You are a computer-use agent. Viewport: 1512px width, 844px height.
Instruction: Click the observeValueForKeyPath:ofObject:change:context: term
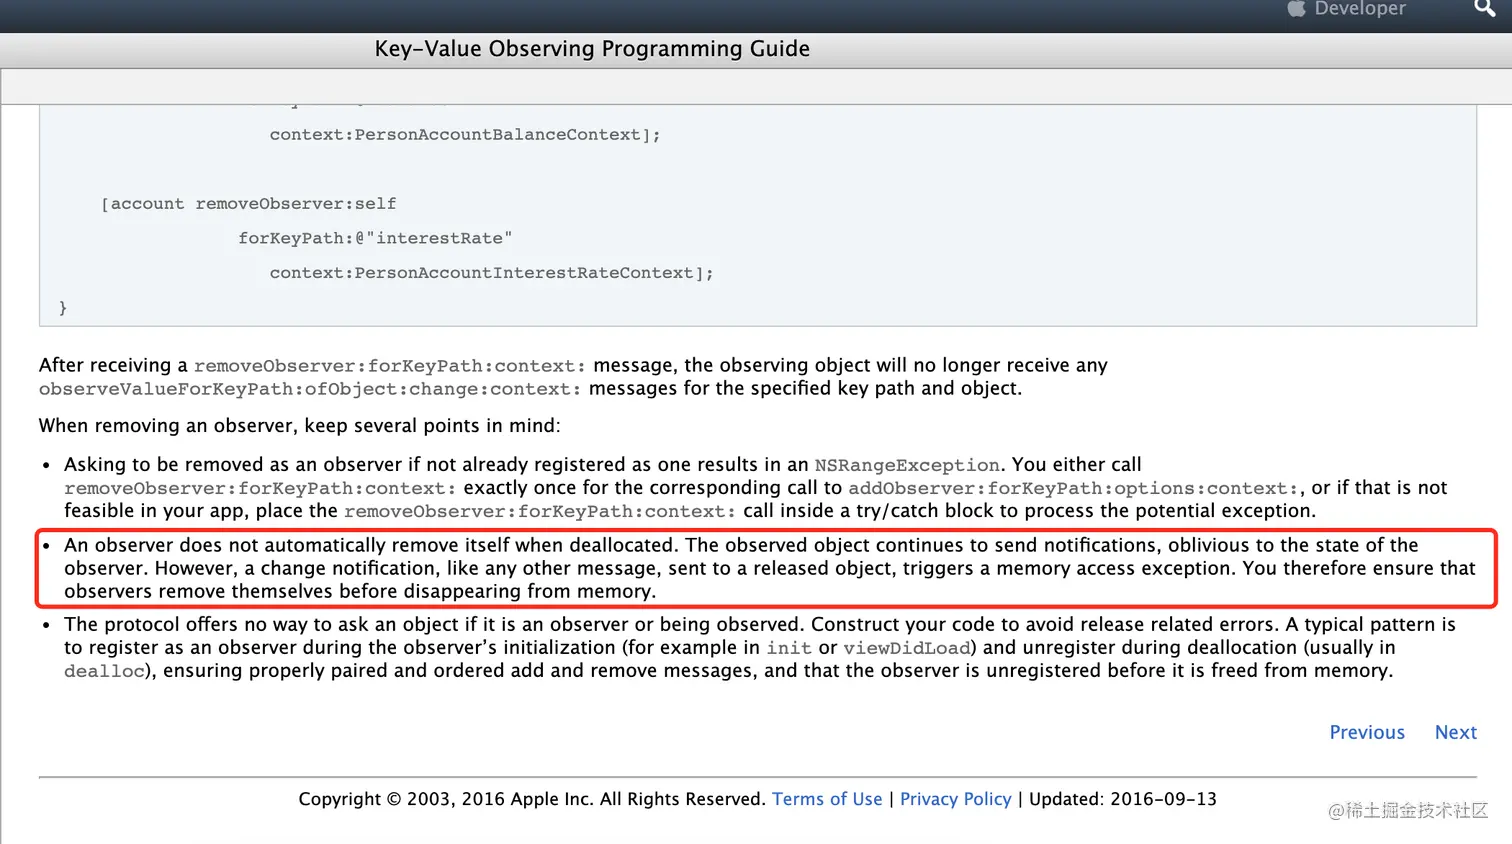pos(310,389)
